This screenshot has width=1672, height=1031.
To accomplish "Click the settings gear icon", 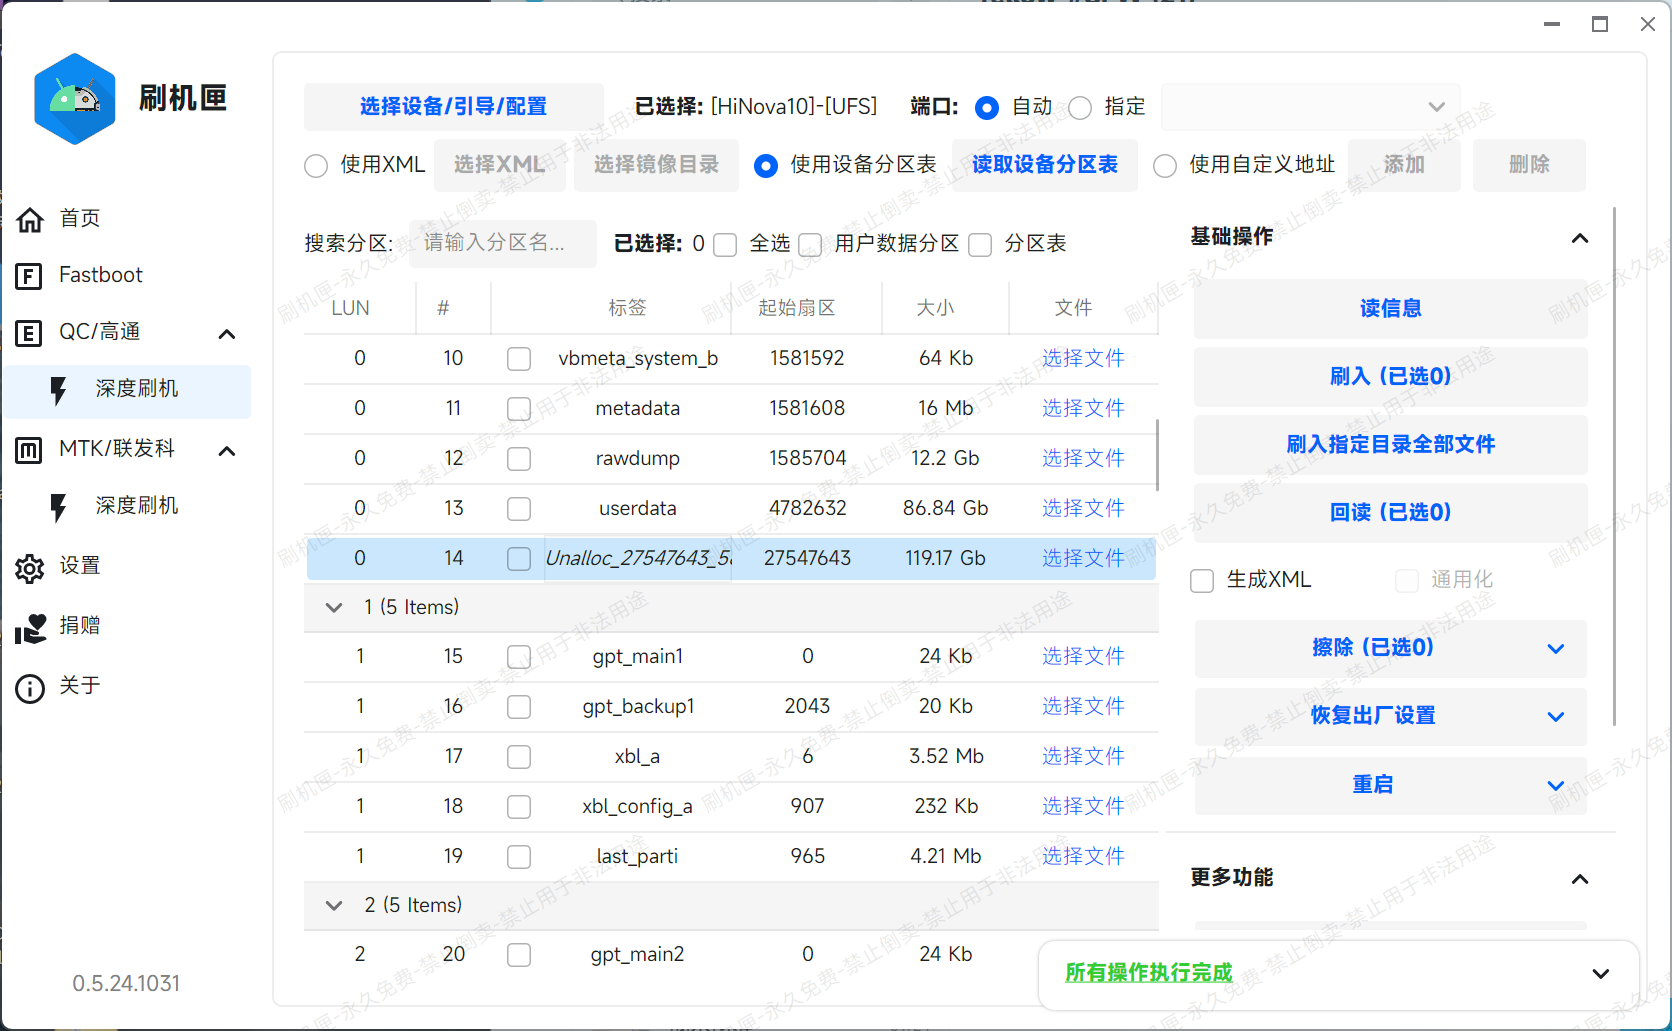I will [30, 568].
